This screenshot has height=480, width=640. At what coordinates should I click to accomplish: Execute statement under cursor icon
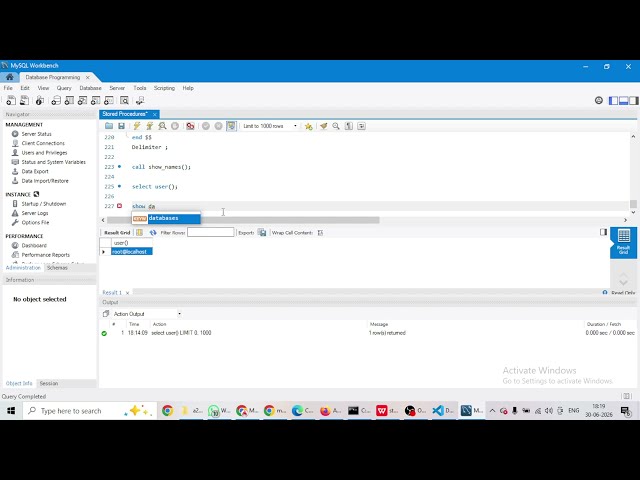(149, 126)
